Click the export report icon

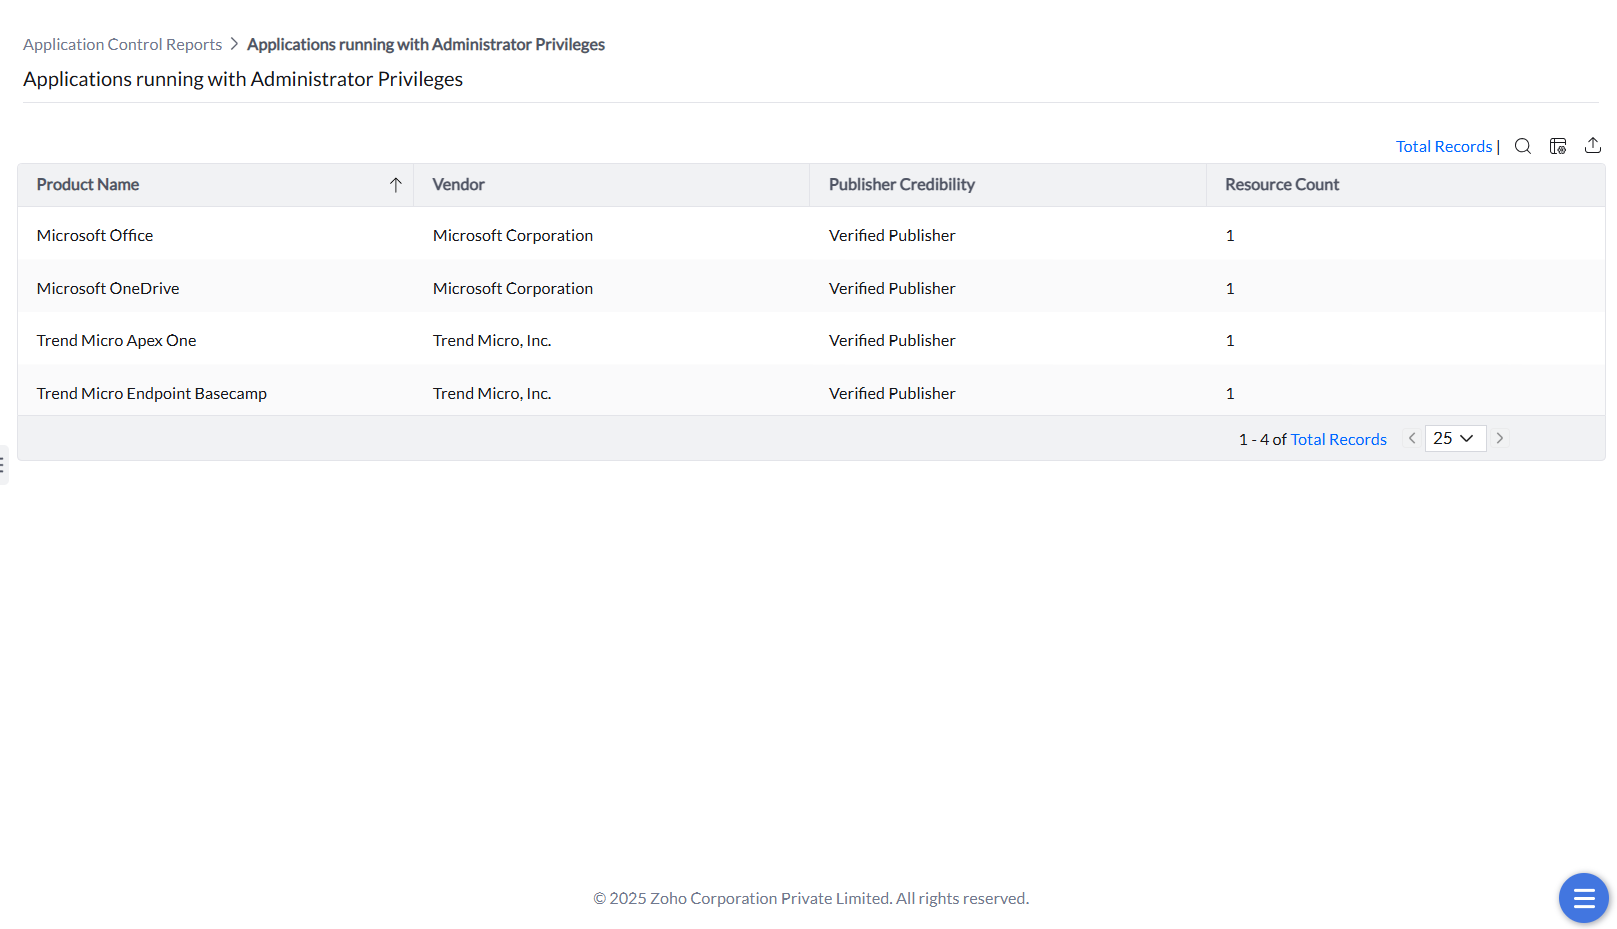pos(1593,146)
